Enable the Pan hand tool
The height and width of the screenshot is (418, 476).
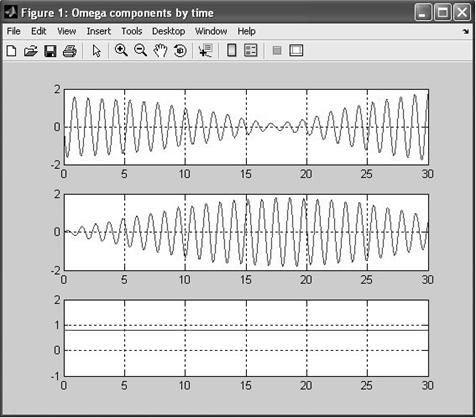(x=160, y=51)
